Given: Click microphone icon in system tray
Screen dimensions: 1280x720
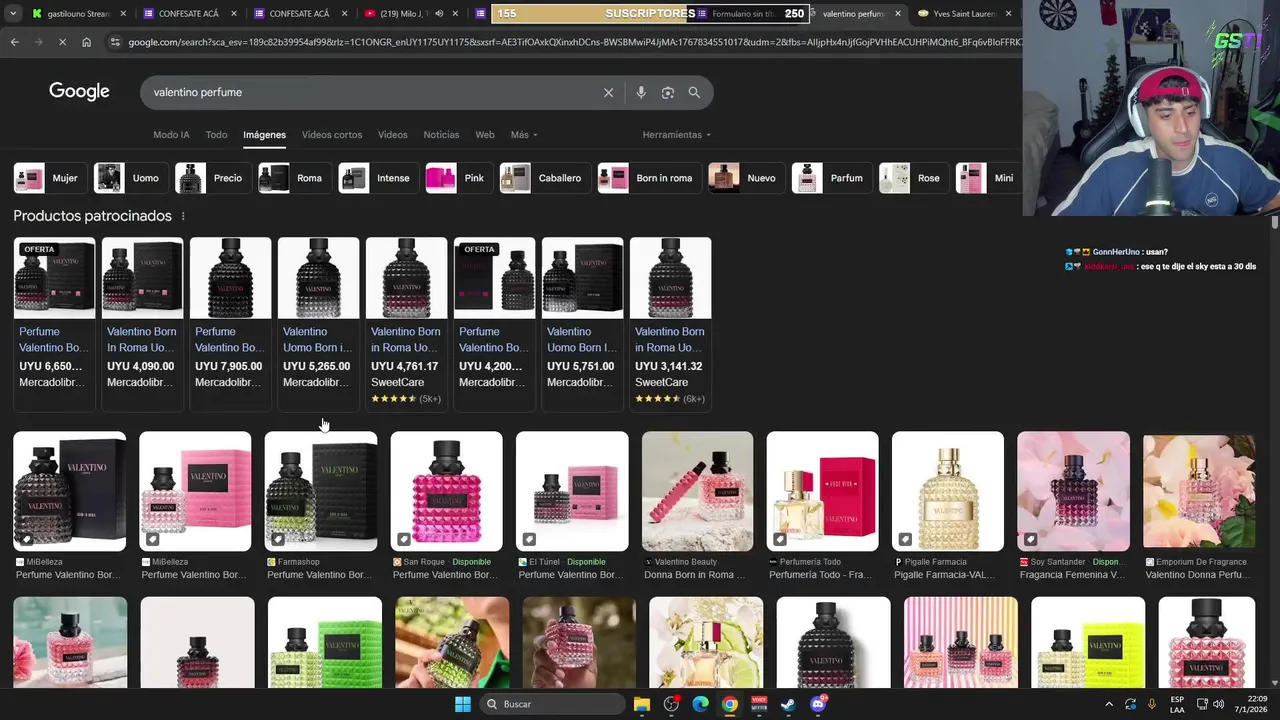Looking at the screenshot, I should tap(1152, 704).
